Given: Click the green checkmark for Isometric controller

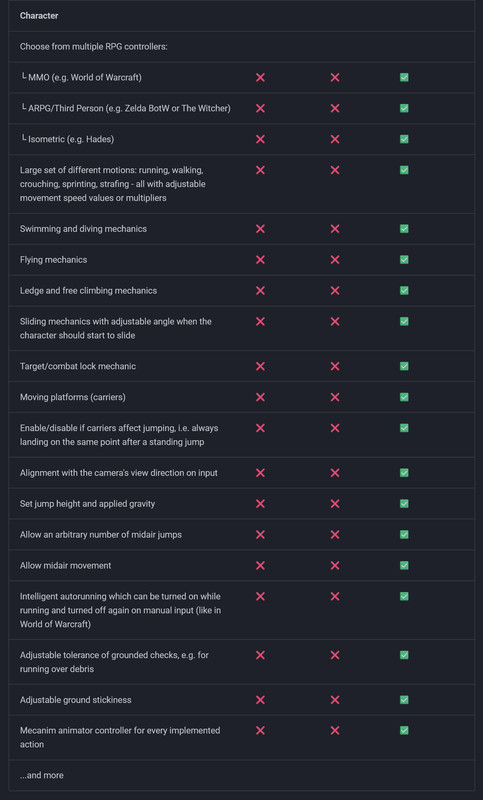Looking at the screenshot, I should [404, 139].
